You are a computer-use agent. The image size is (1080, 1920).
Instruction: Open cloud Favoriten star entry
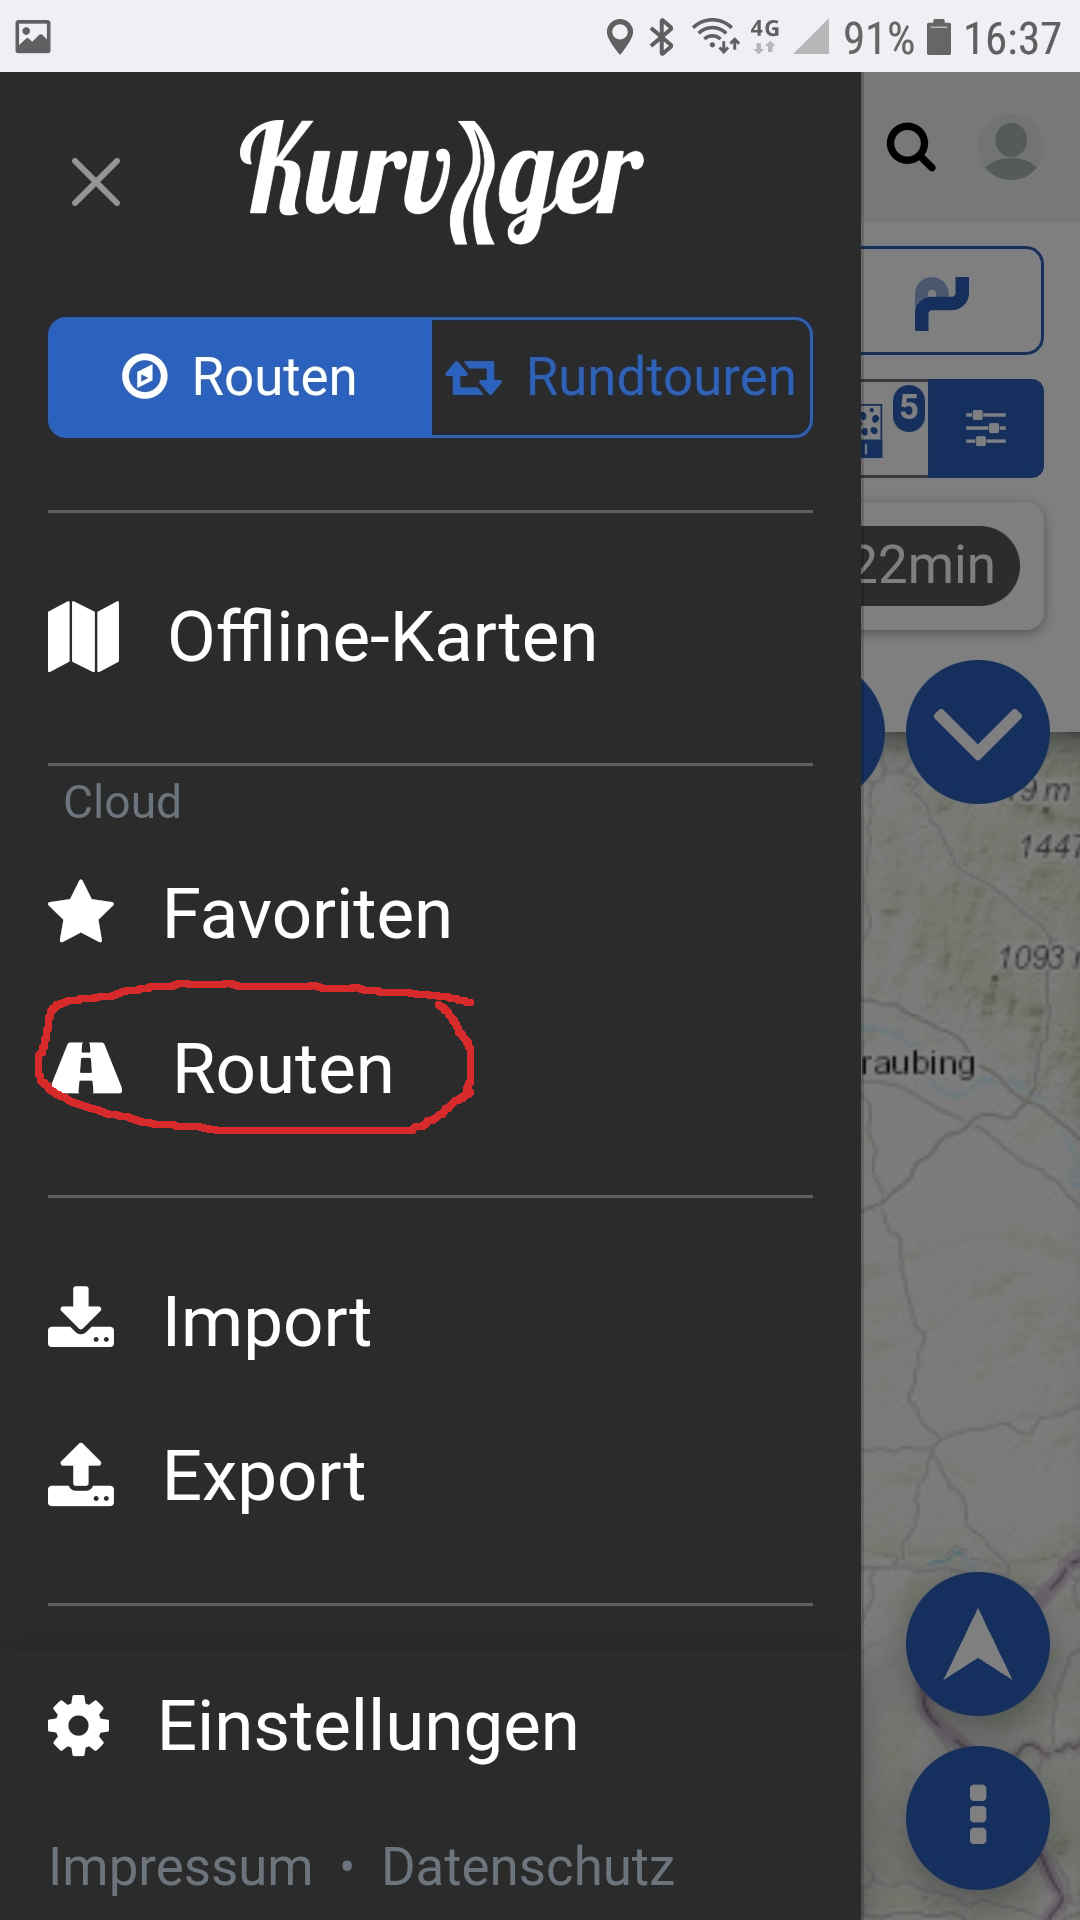81,912
